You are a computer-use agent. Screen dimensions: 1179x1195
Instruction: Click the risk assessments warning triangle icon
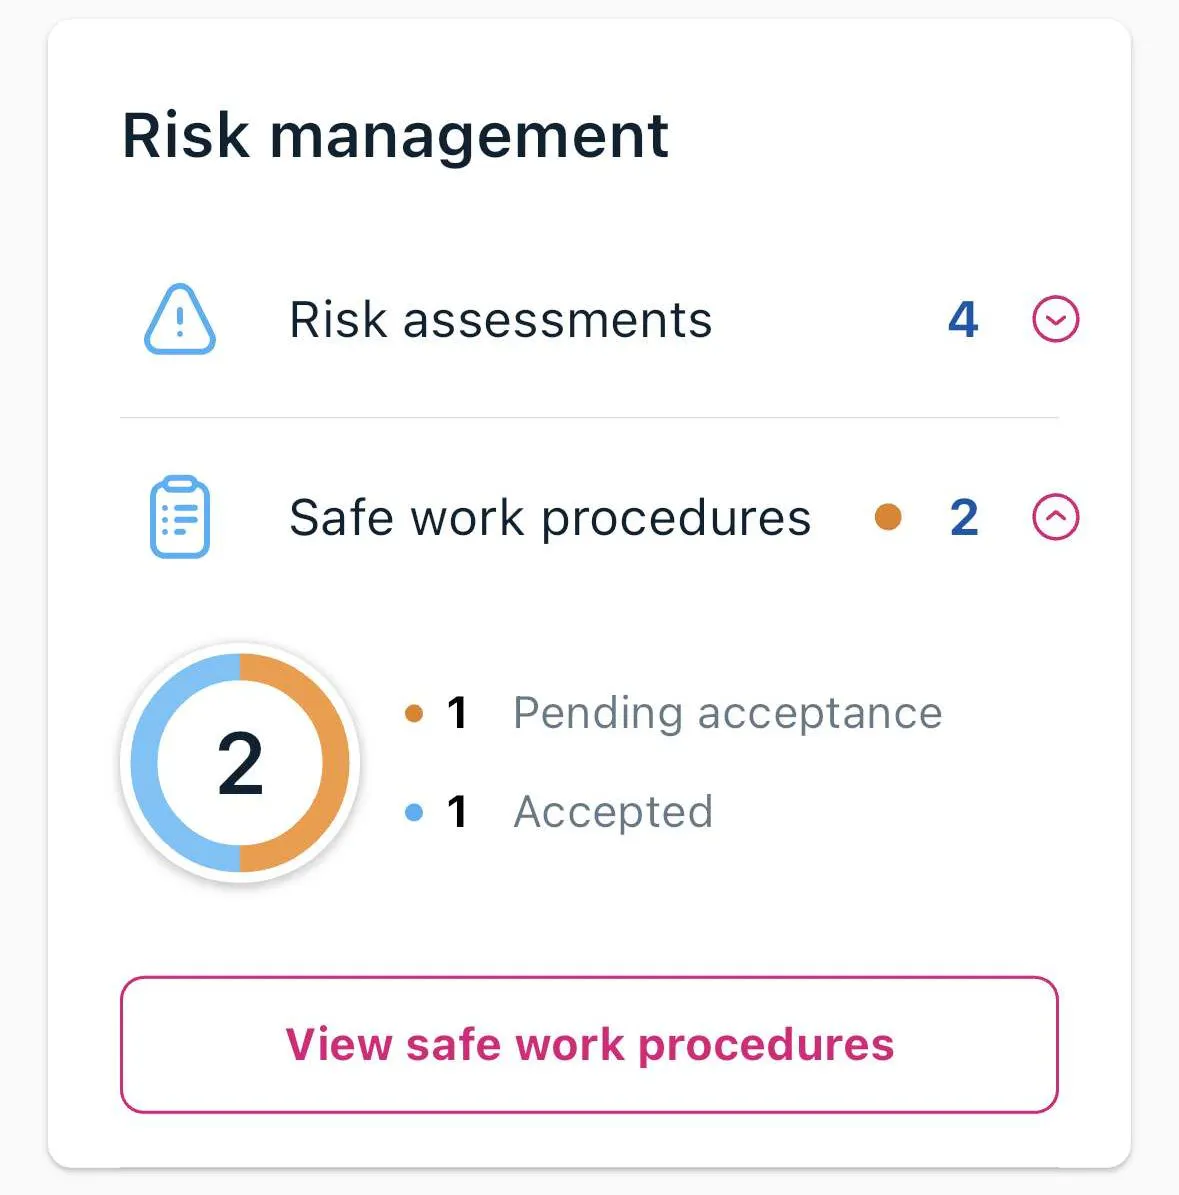point(180,320)
